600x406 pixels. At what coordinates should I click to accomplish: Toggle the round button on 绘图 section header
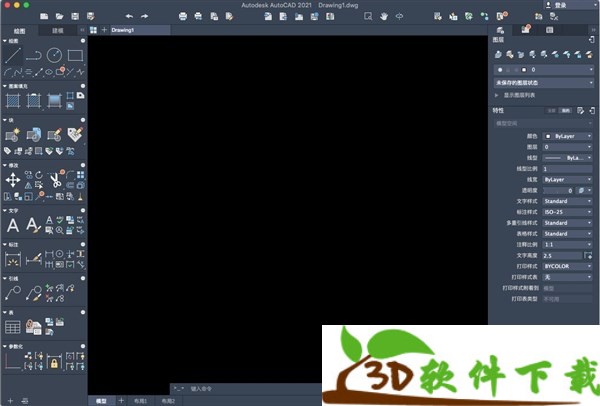click(x=83, y=41)
